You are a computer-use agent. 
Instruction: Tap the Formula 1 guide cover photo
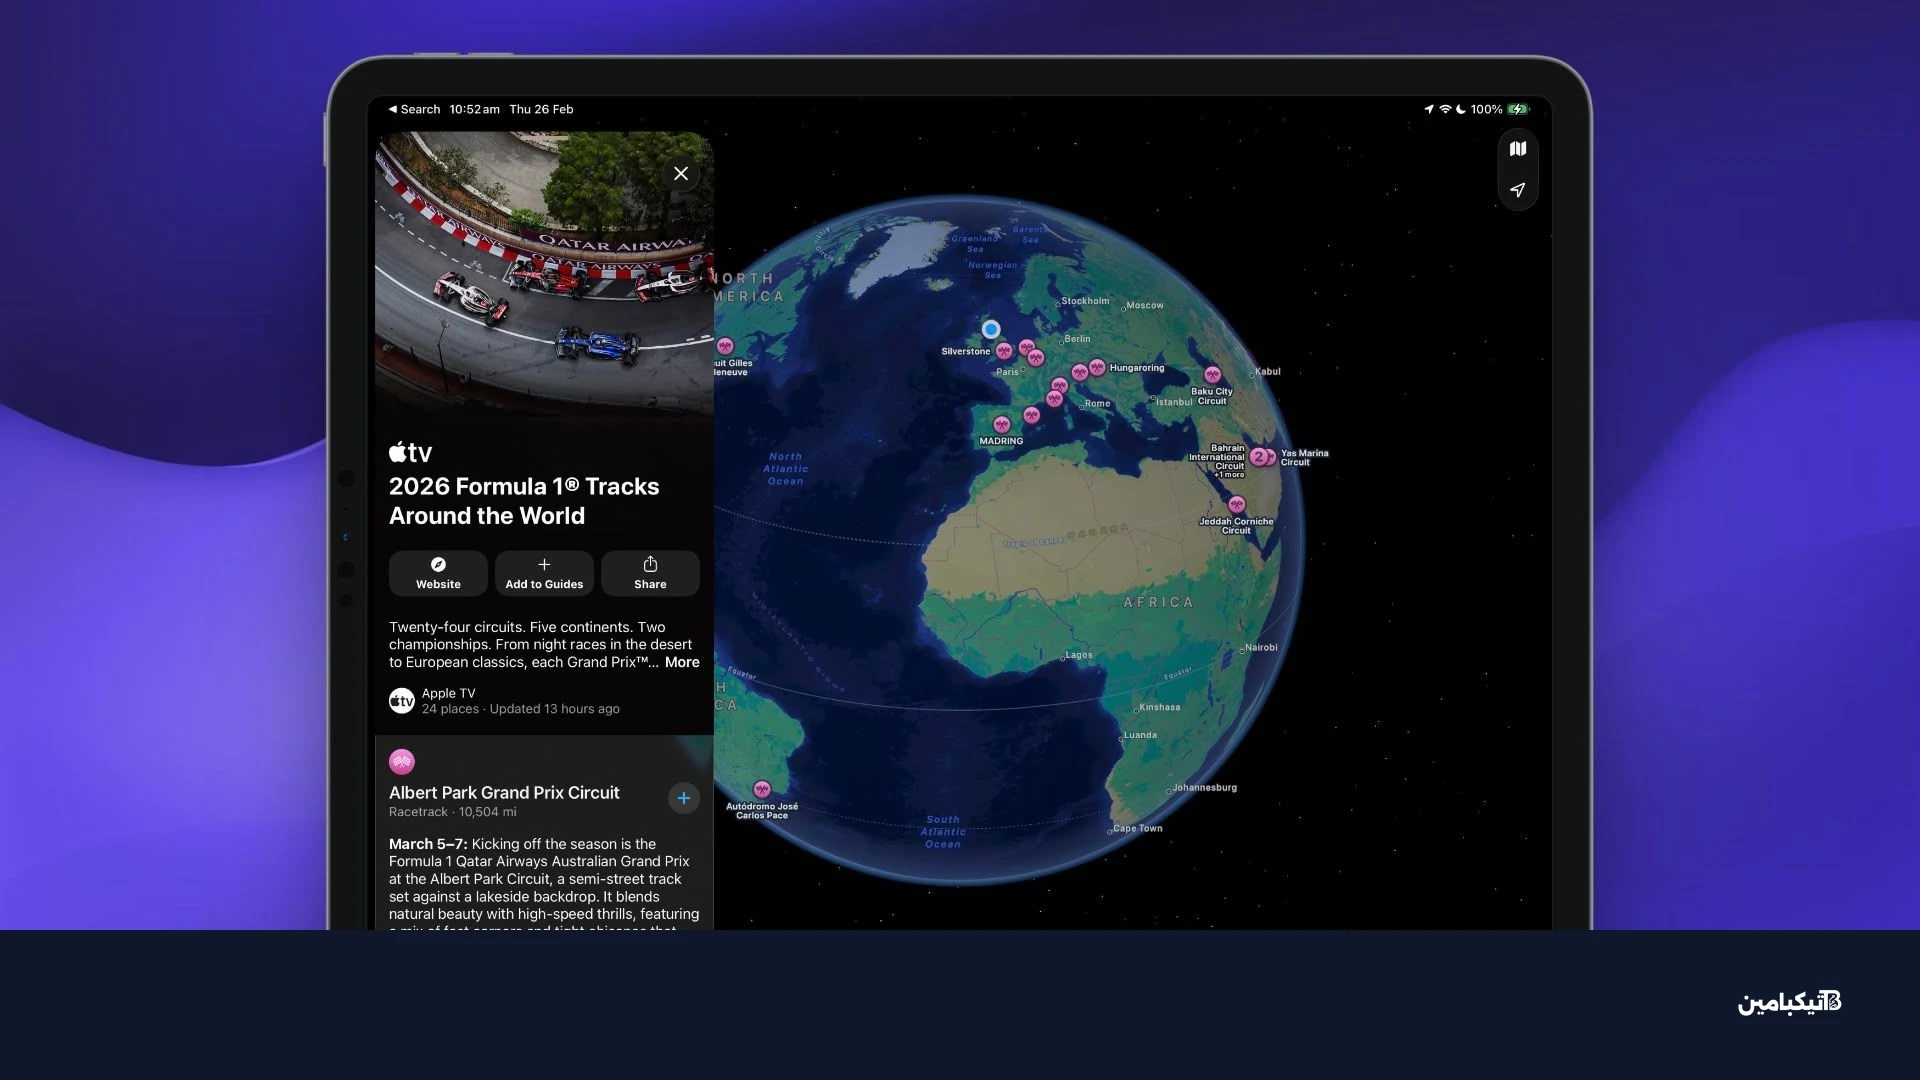pyautogui.click(x=543, y=280)
